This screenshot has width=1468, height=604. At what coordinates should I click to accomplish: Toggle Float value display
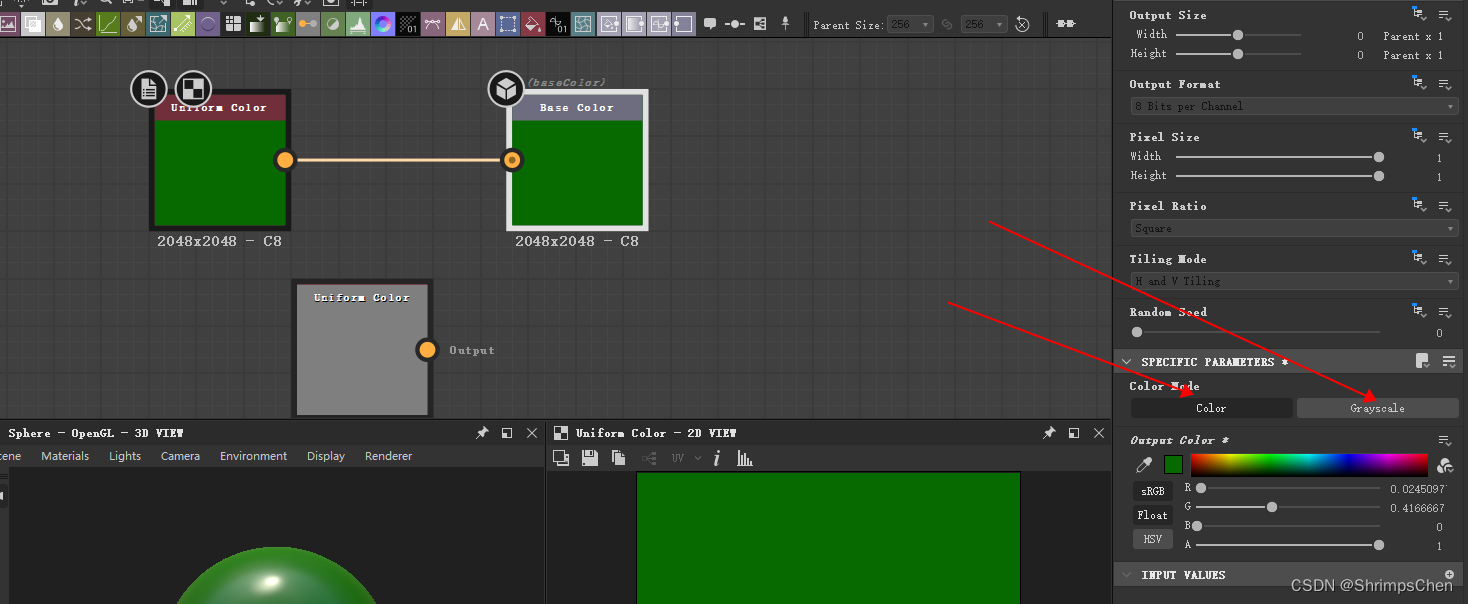point(1153,515)
